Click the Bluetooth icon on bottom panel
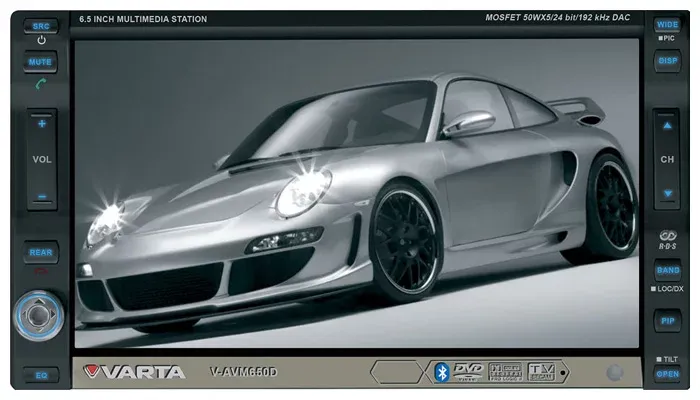This screenshot has height=400, width=700. [x=442, y=372]
